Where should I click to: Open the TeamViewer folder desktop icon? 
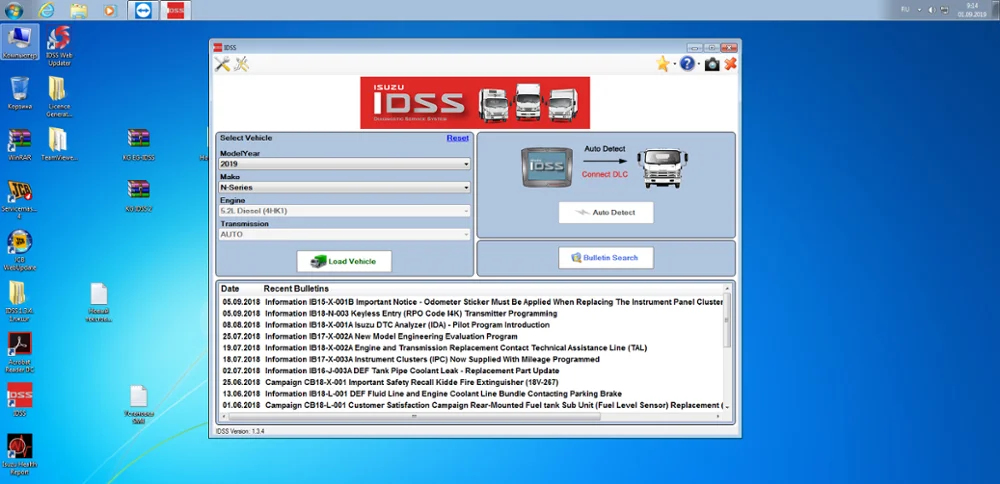(x=59, y=145)
